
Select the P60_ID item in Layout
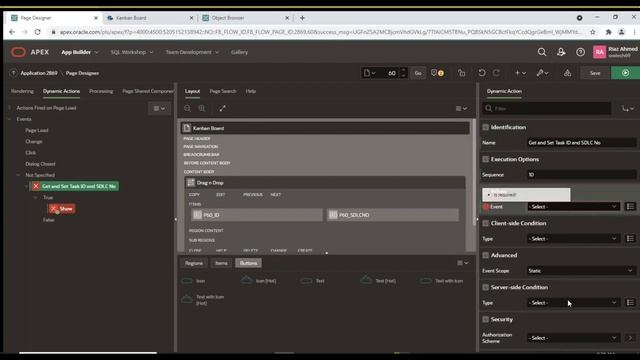pos(257,215)
